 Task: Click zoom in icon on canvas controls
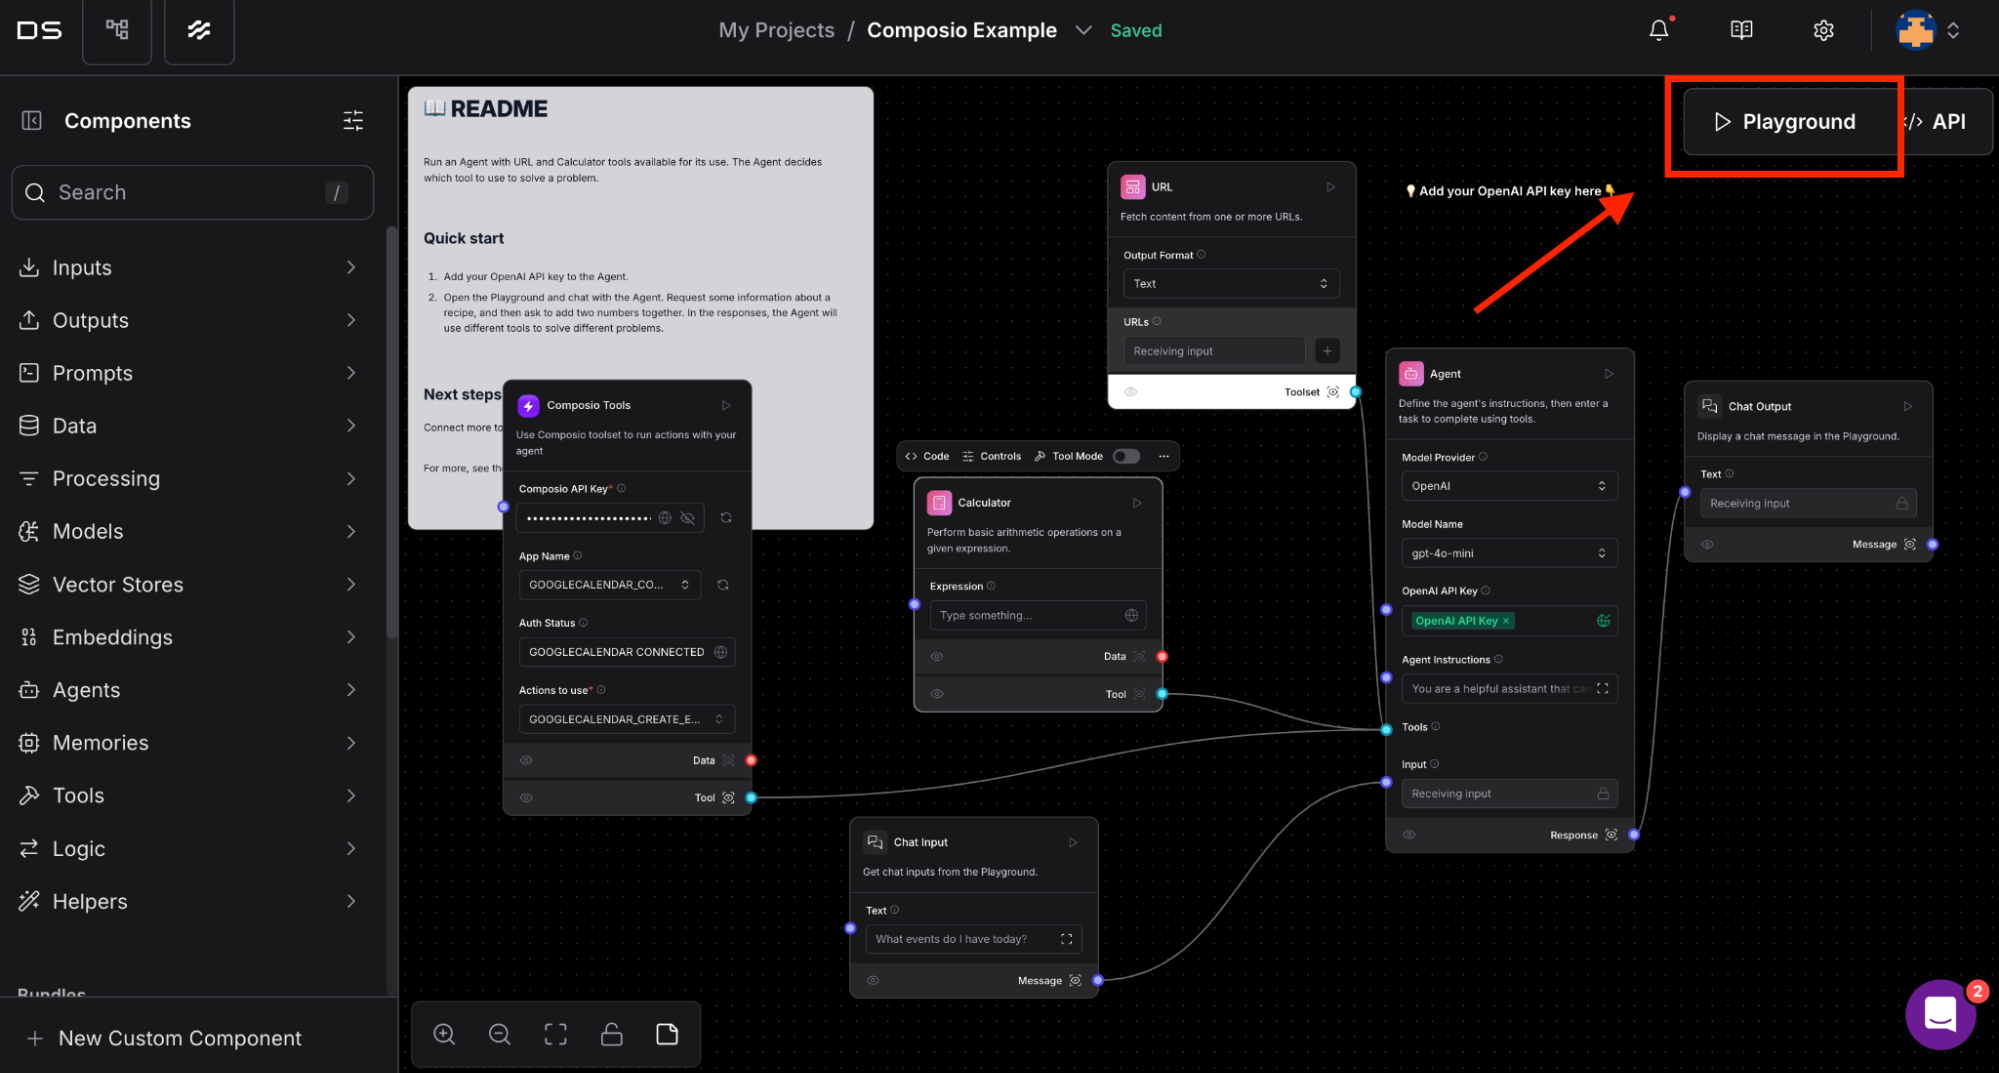point(444,1034)
